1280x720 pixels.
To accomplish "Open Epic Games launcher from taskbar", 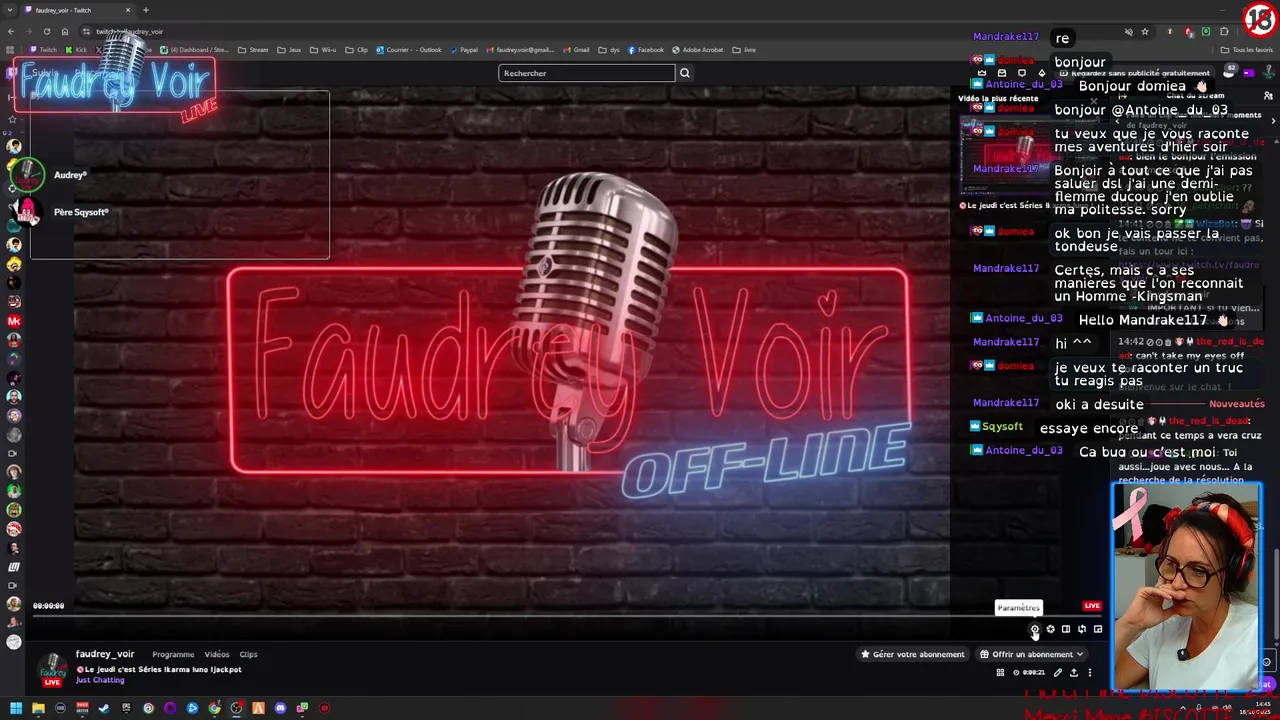I will [x=126, y=708].
